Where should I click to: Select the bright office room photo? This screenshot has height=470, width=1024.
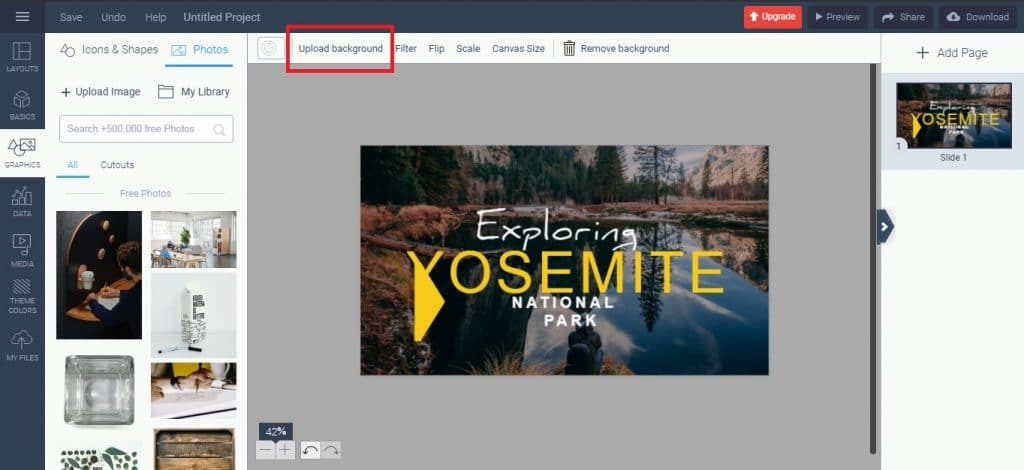point(194,239)
